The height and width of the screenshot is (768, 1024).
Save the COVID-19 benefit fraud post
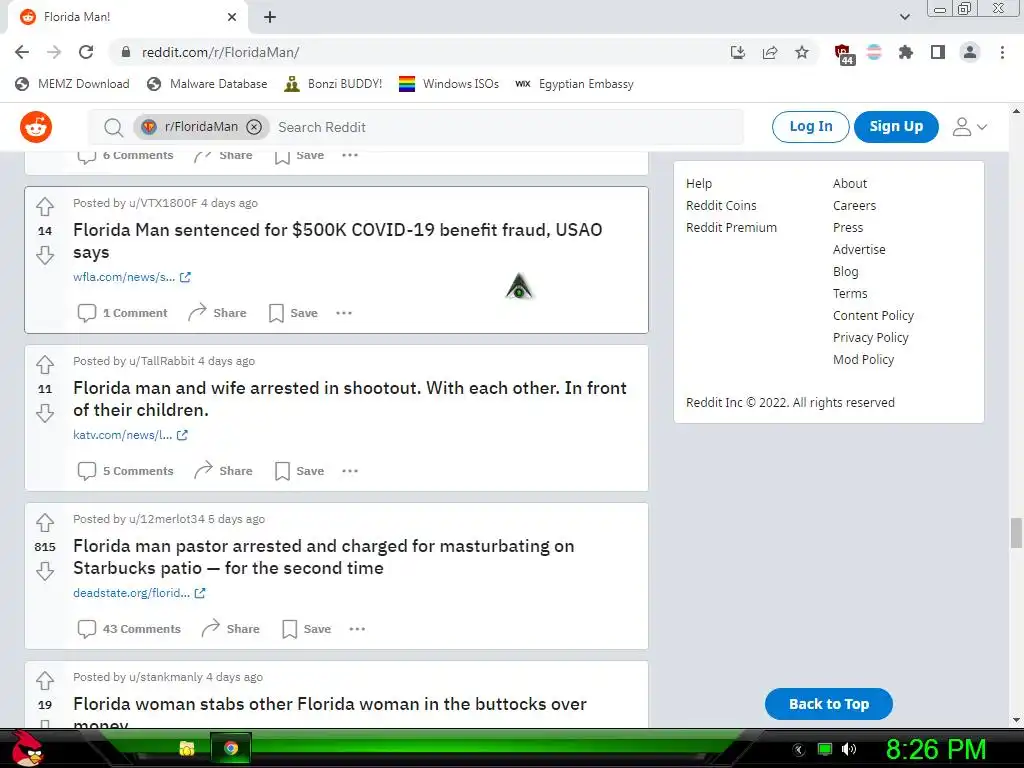(x=293, y=313)
